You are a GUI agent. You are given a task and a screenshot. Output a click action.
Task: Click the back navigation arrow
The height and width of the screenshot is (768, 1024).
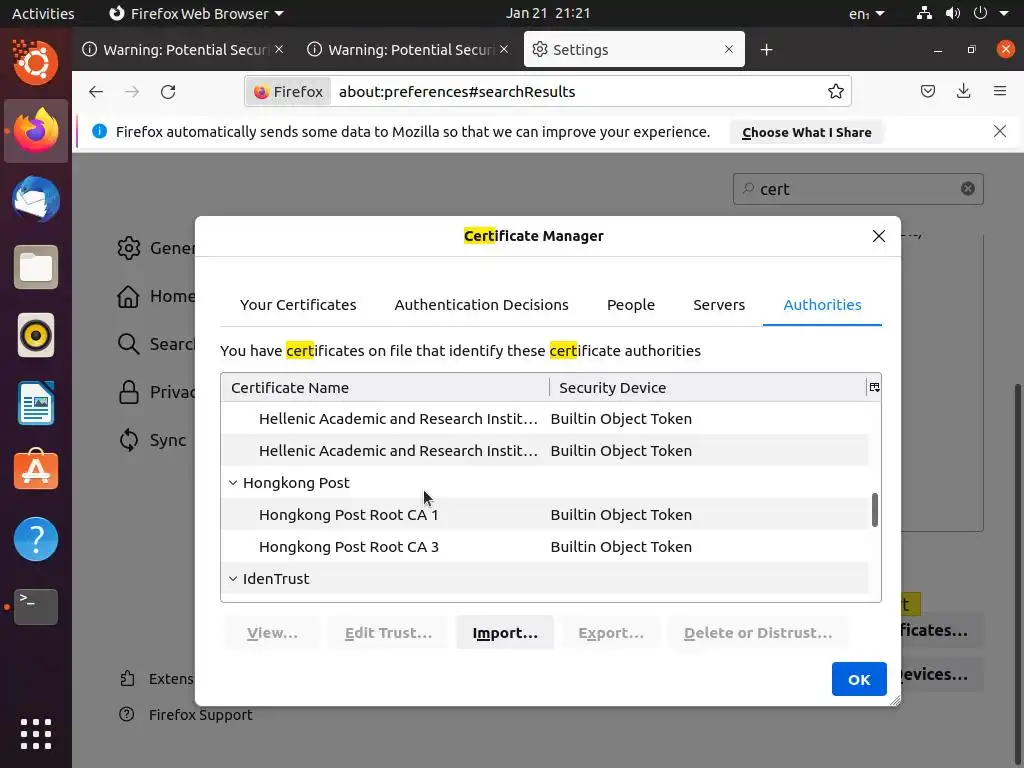point(96,91)
